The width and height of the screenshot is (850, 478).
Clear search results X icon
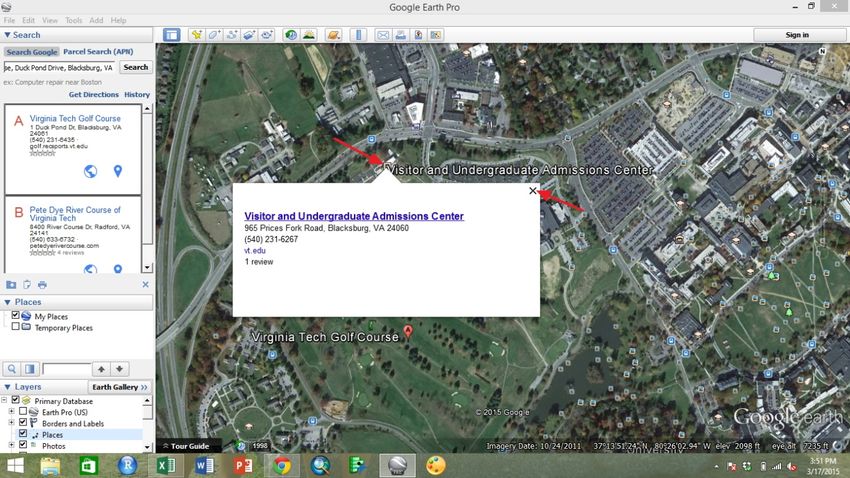[x=145, y=285]
